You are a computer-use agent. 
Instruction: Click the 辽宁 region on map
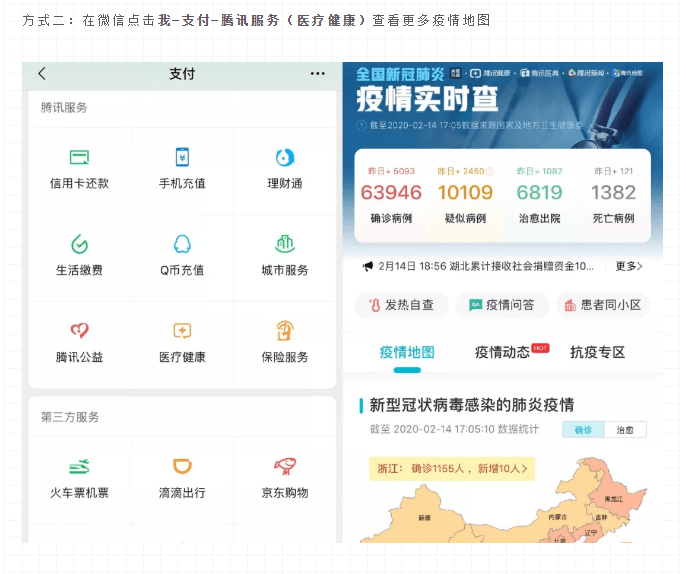pyautogui.click(x=591, y=532)
